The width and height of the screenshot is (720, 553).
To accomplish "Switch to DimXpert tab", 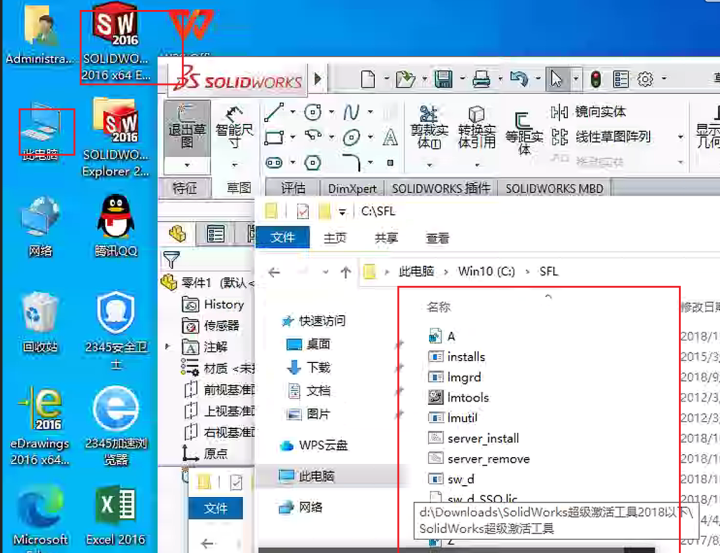I will click(x=352, y=188).
